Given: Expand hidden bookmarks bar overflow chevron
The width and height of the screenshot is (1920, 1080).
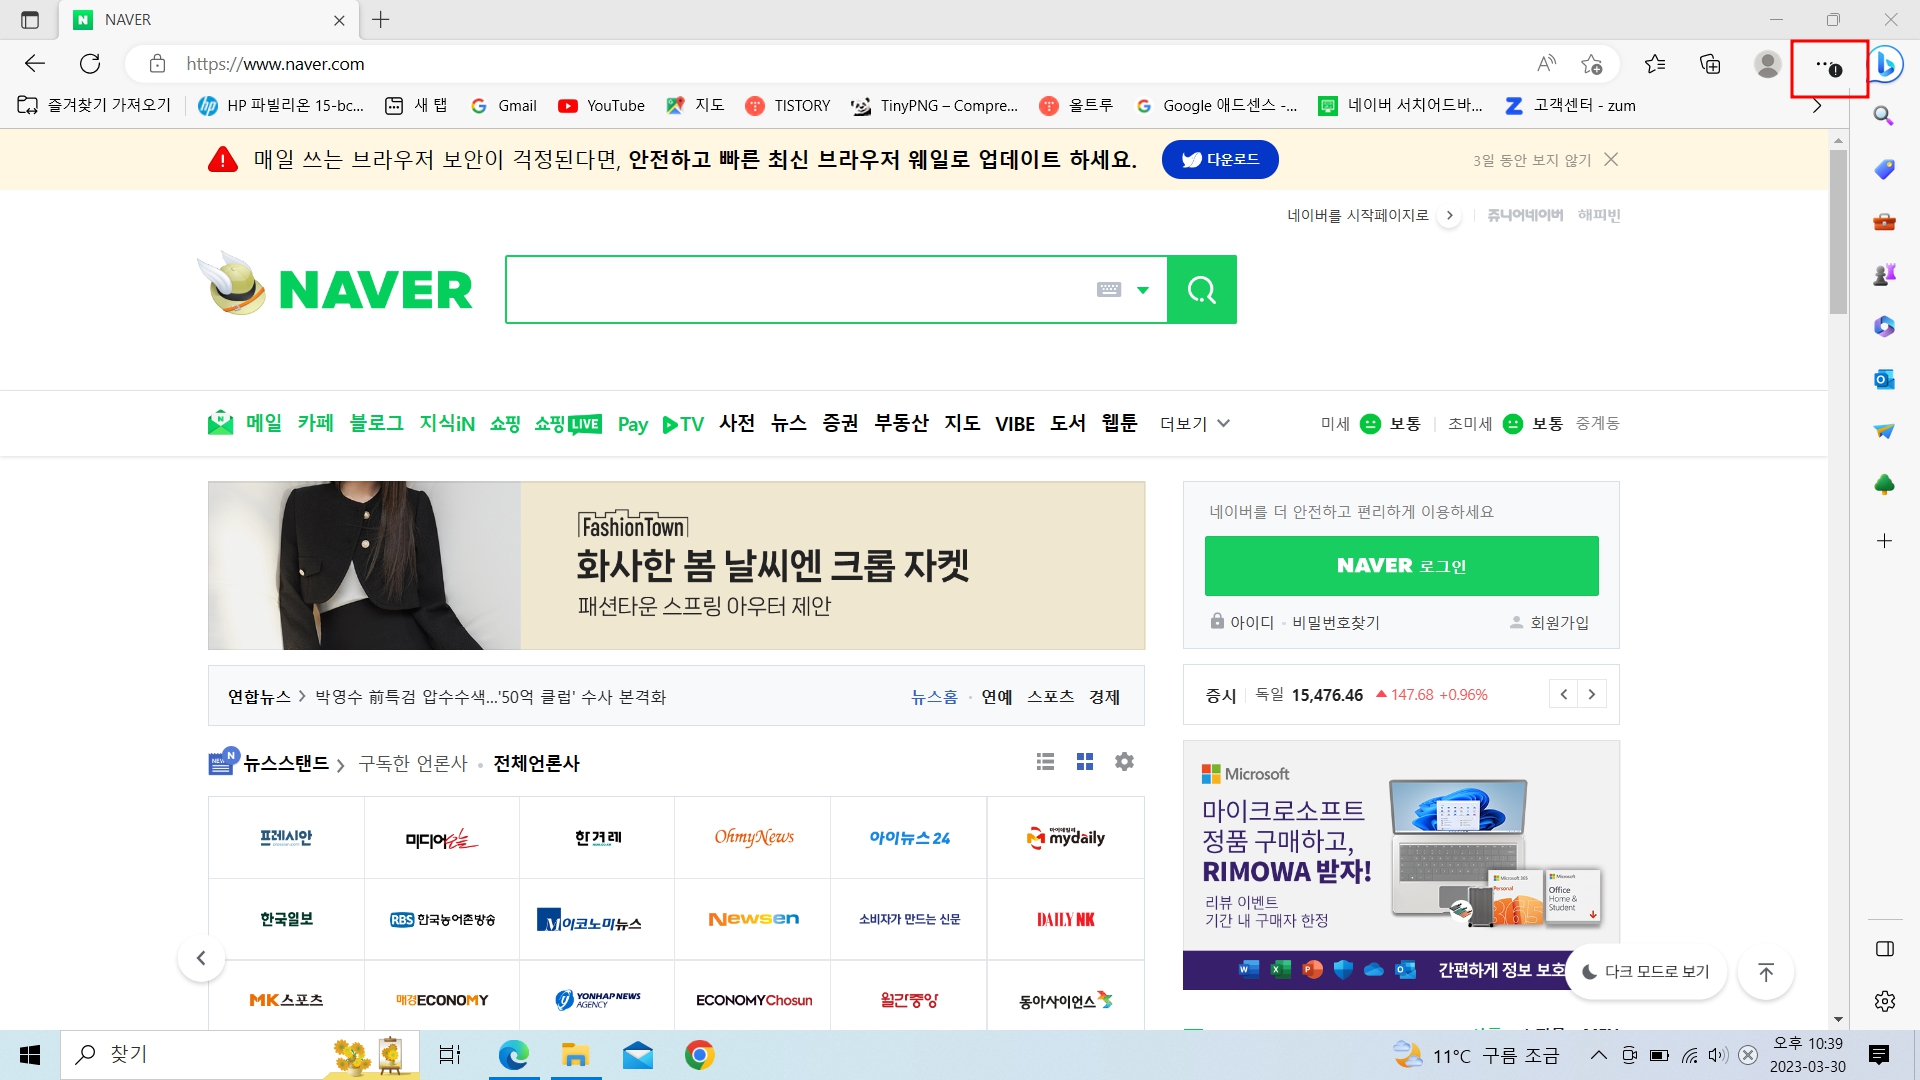Looking at the screenshot, I should pos(1816,106).
